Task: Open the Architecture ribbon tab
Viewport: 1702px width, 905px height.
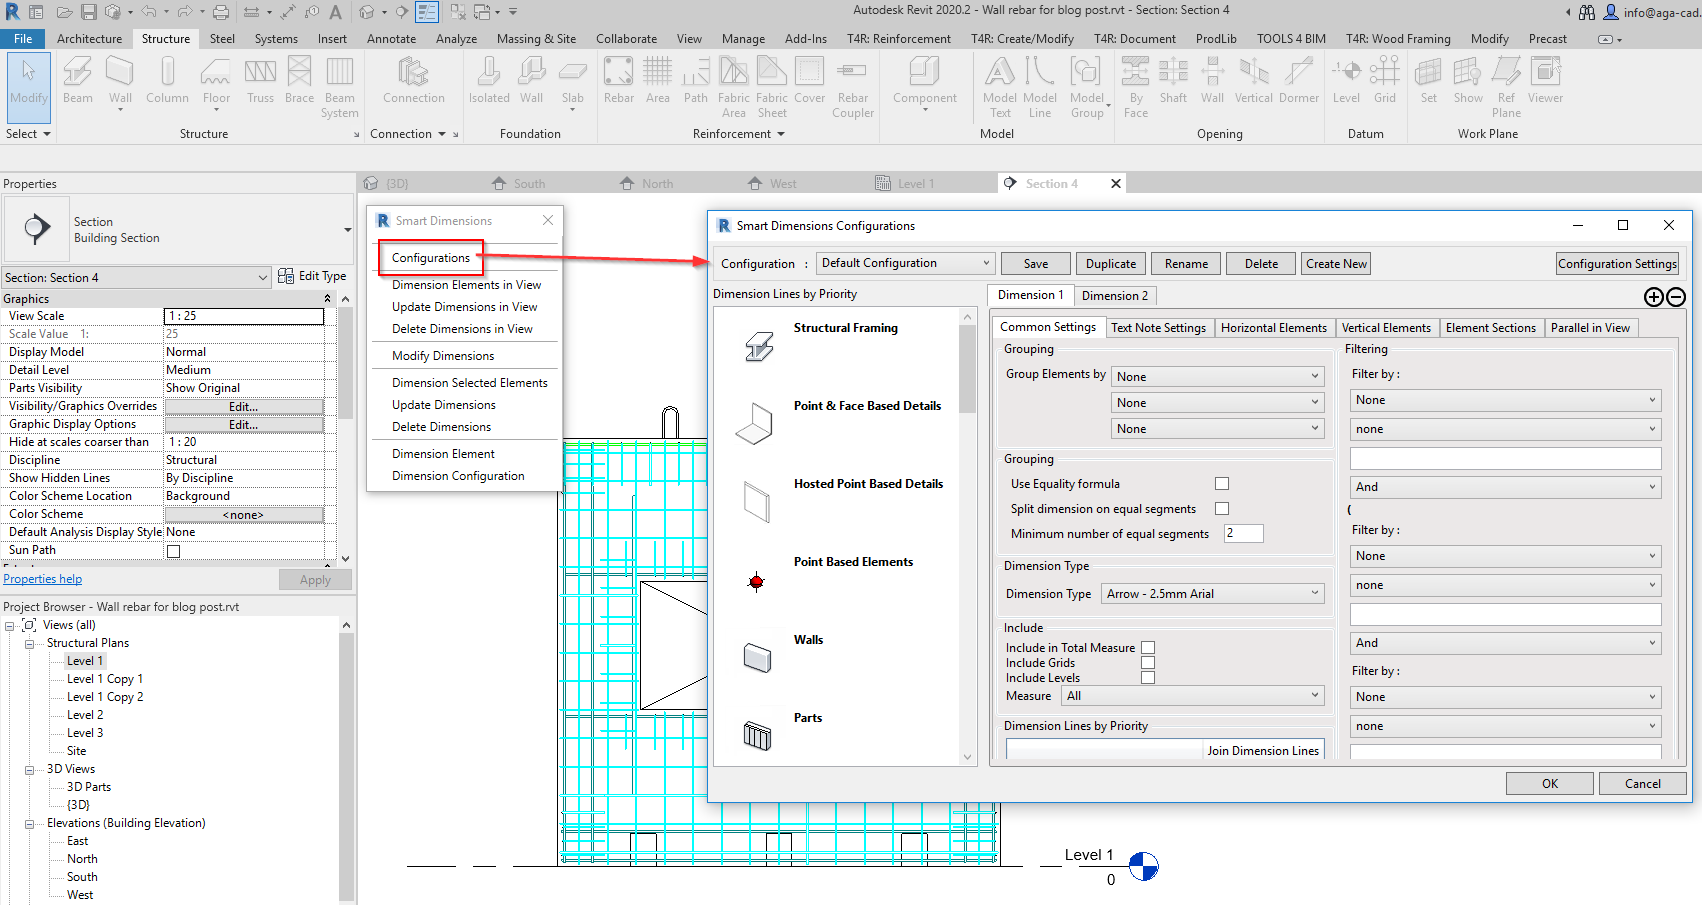Action: 89,39
